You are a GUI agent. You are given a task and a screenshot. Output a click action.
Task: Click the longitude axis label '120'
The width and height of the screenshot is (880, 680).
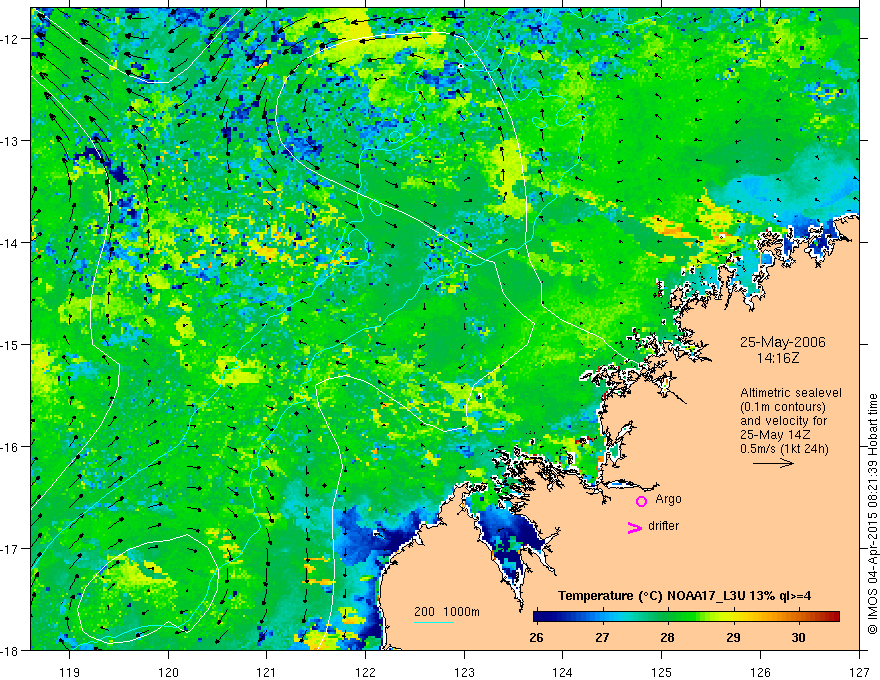[x=168, y=672]
